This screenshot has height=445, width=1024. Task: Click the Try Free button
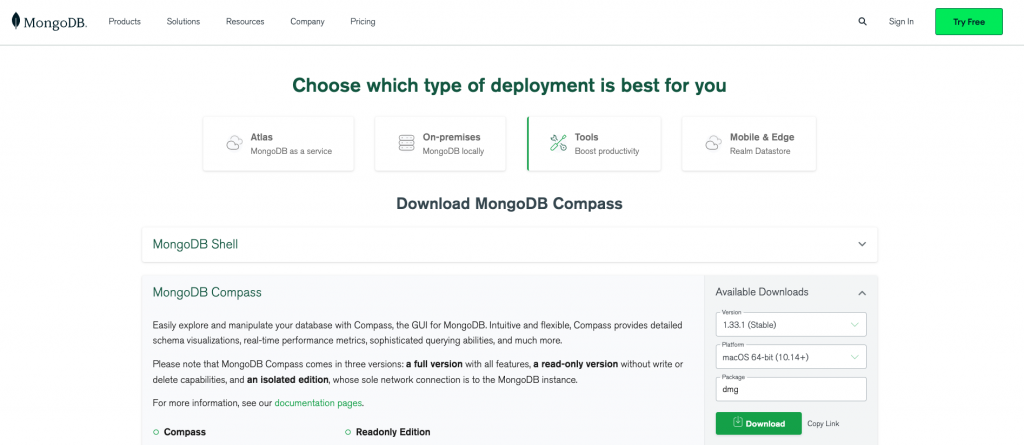968,22
